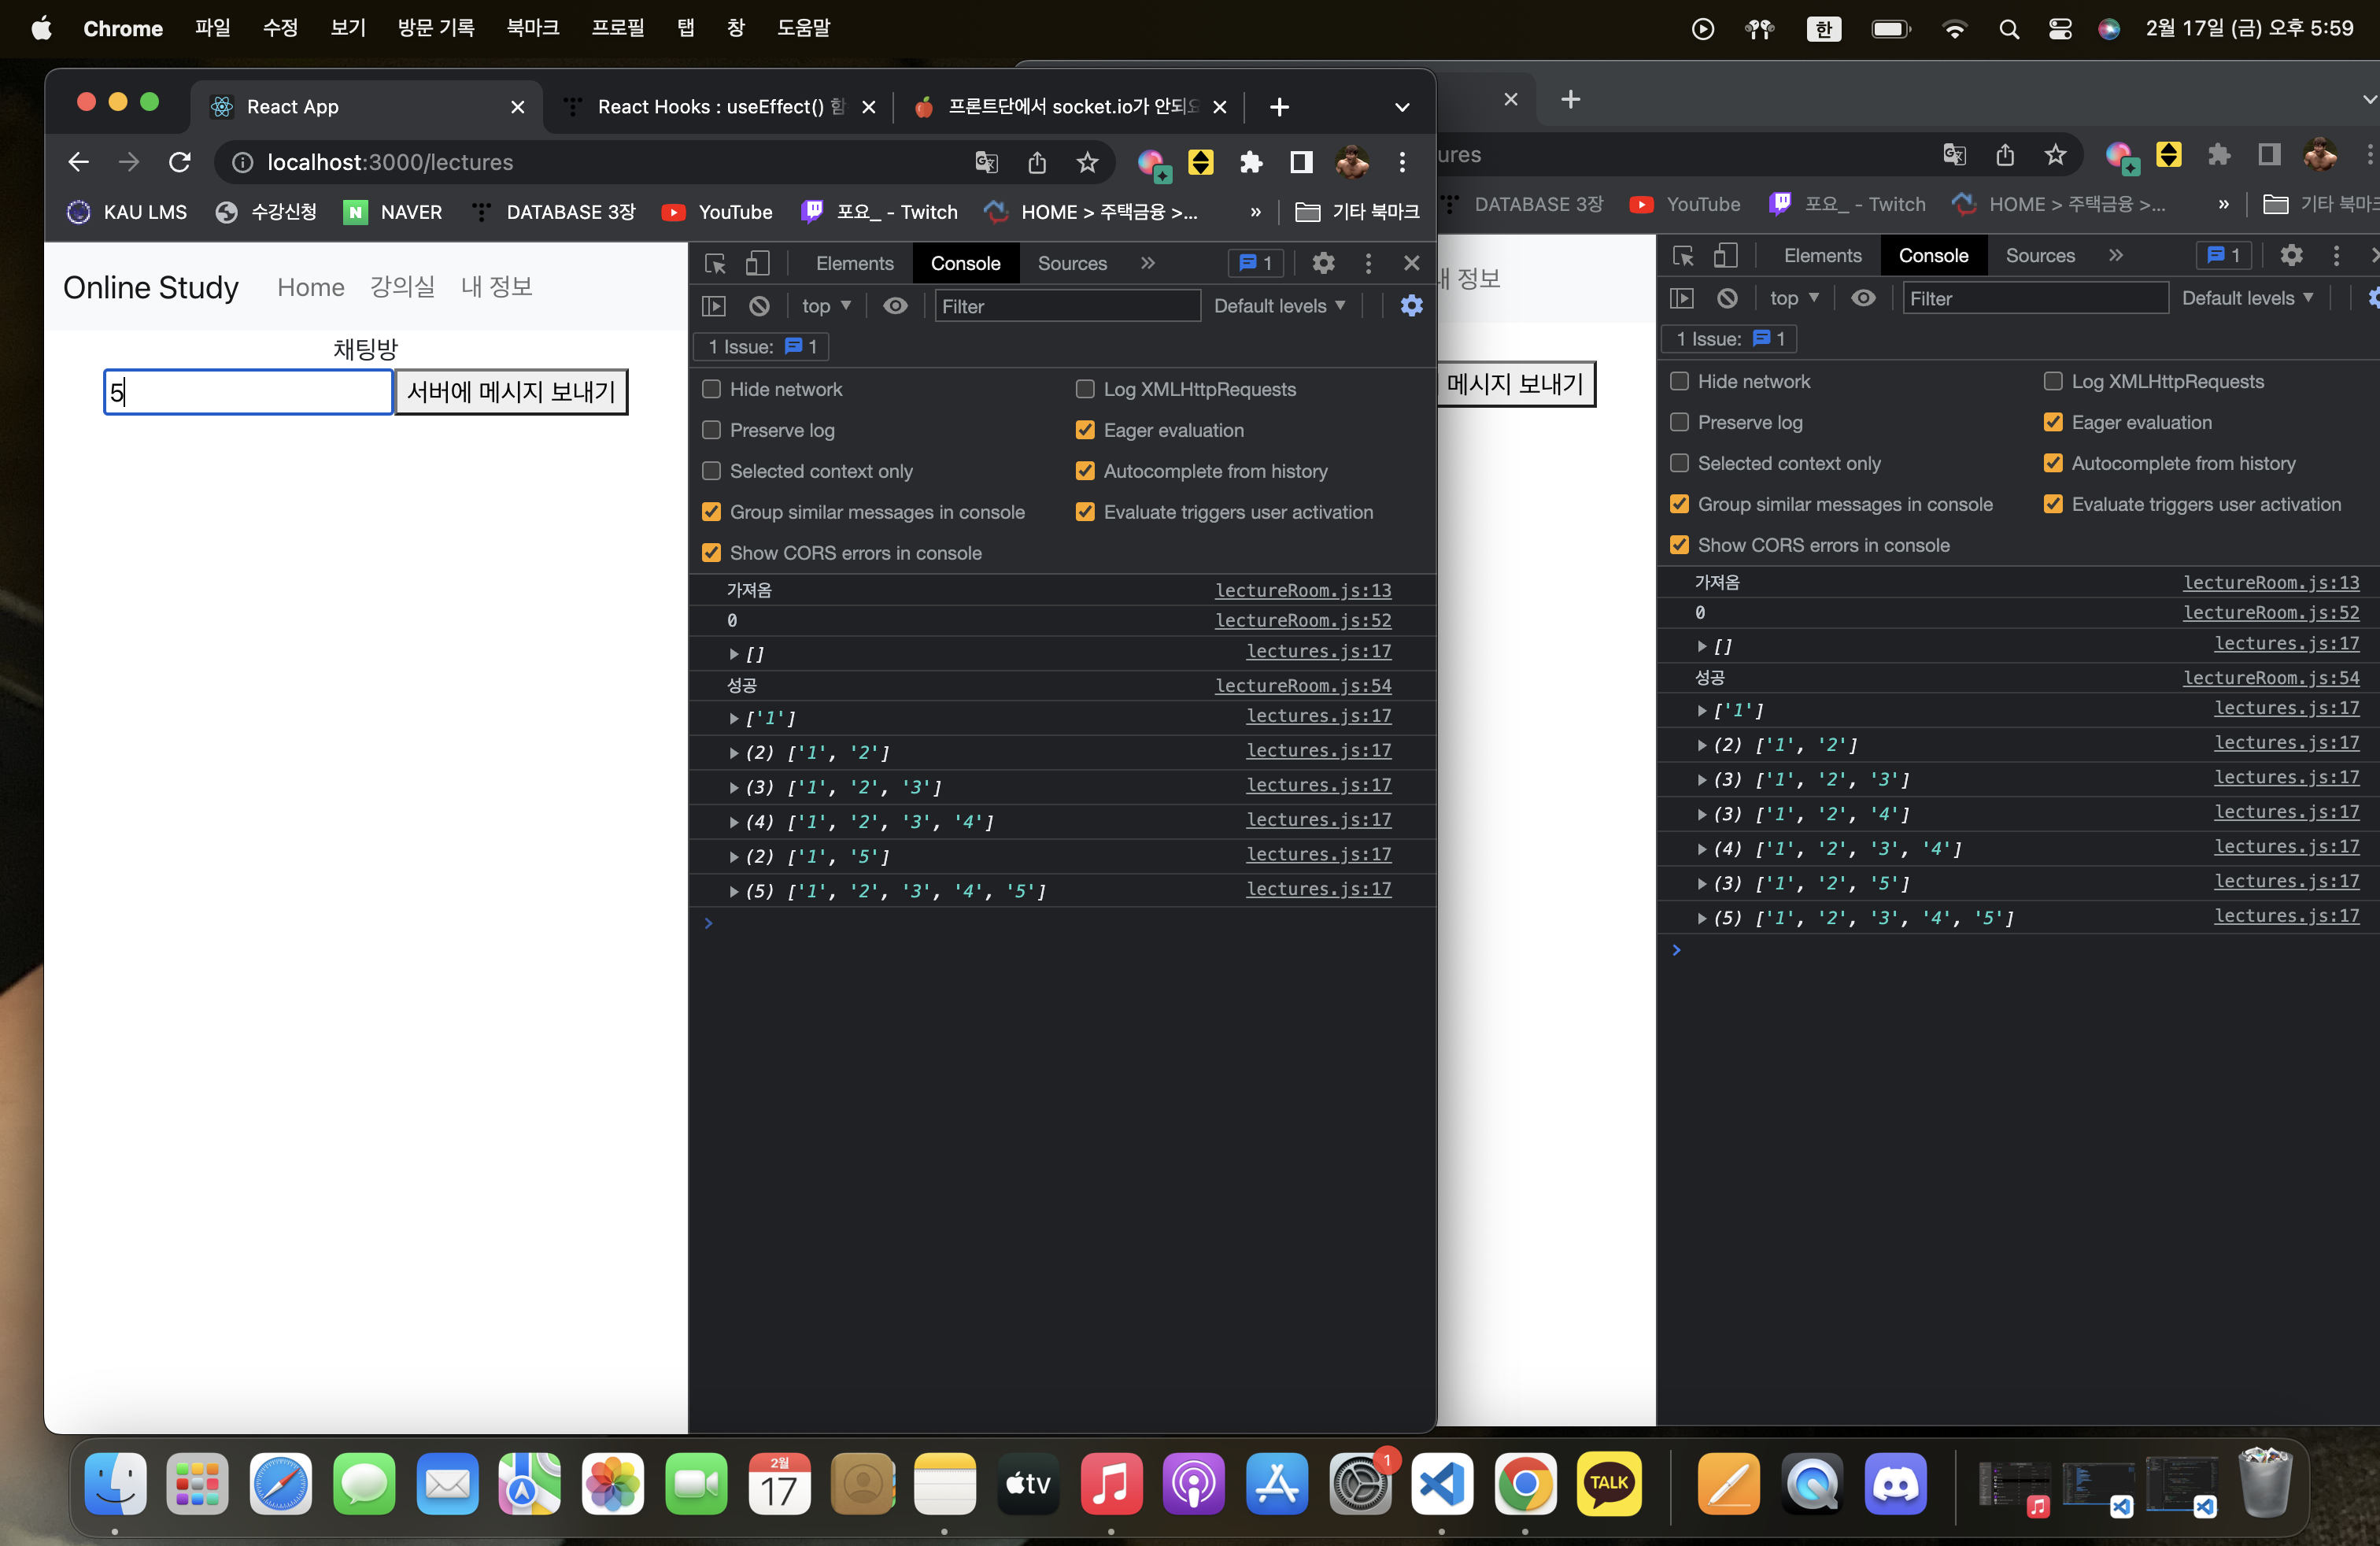Image resolution: width=2380 pixels, height=1546 pixels.
Task: Open KakaoTalk from the Dock
Action: [1608, 1484]
